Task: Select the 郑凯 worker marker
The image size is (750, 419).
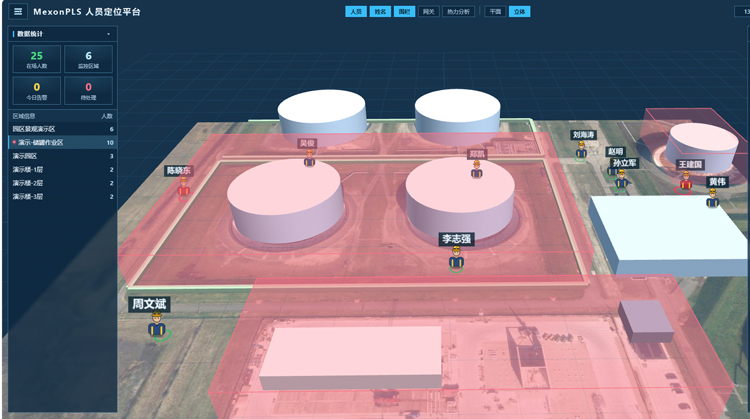Action: pyautogui.click(x=476, y=169)
